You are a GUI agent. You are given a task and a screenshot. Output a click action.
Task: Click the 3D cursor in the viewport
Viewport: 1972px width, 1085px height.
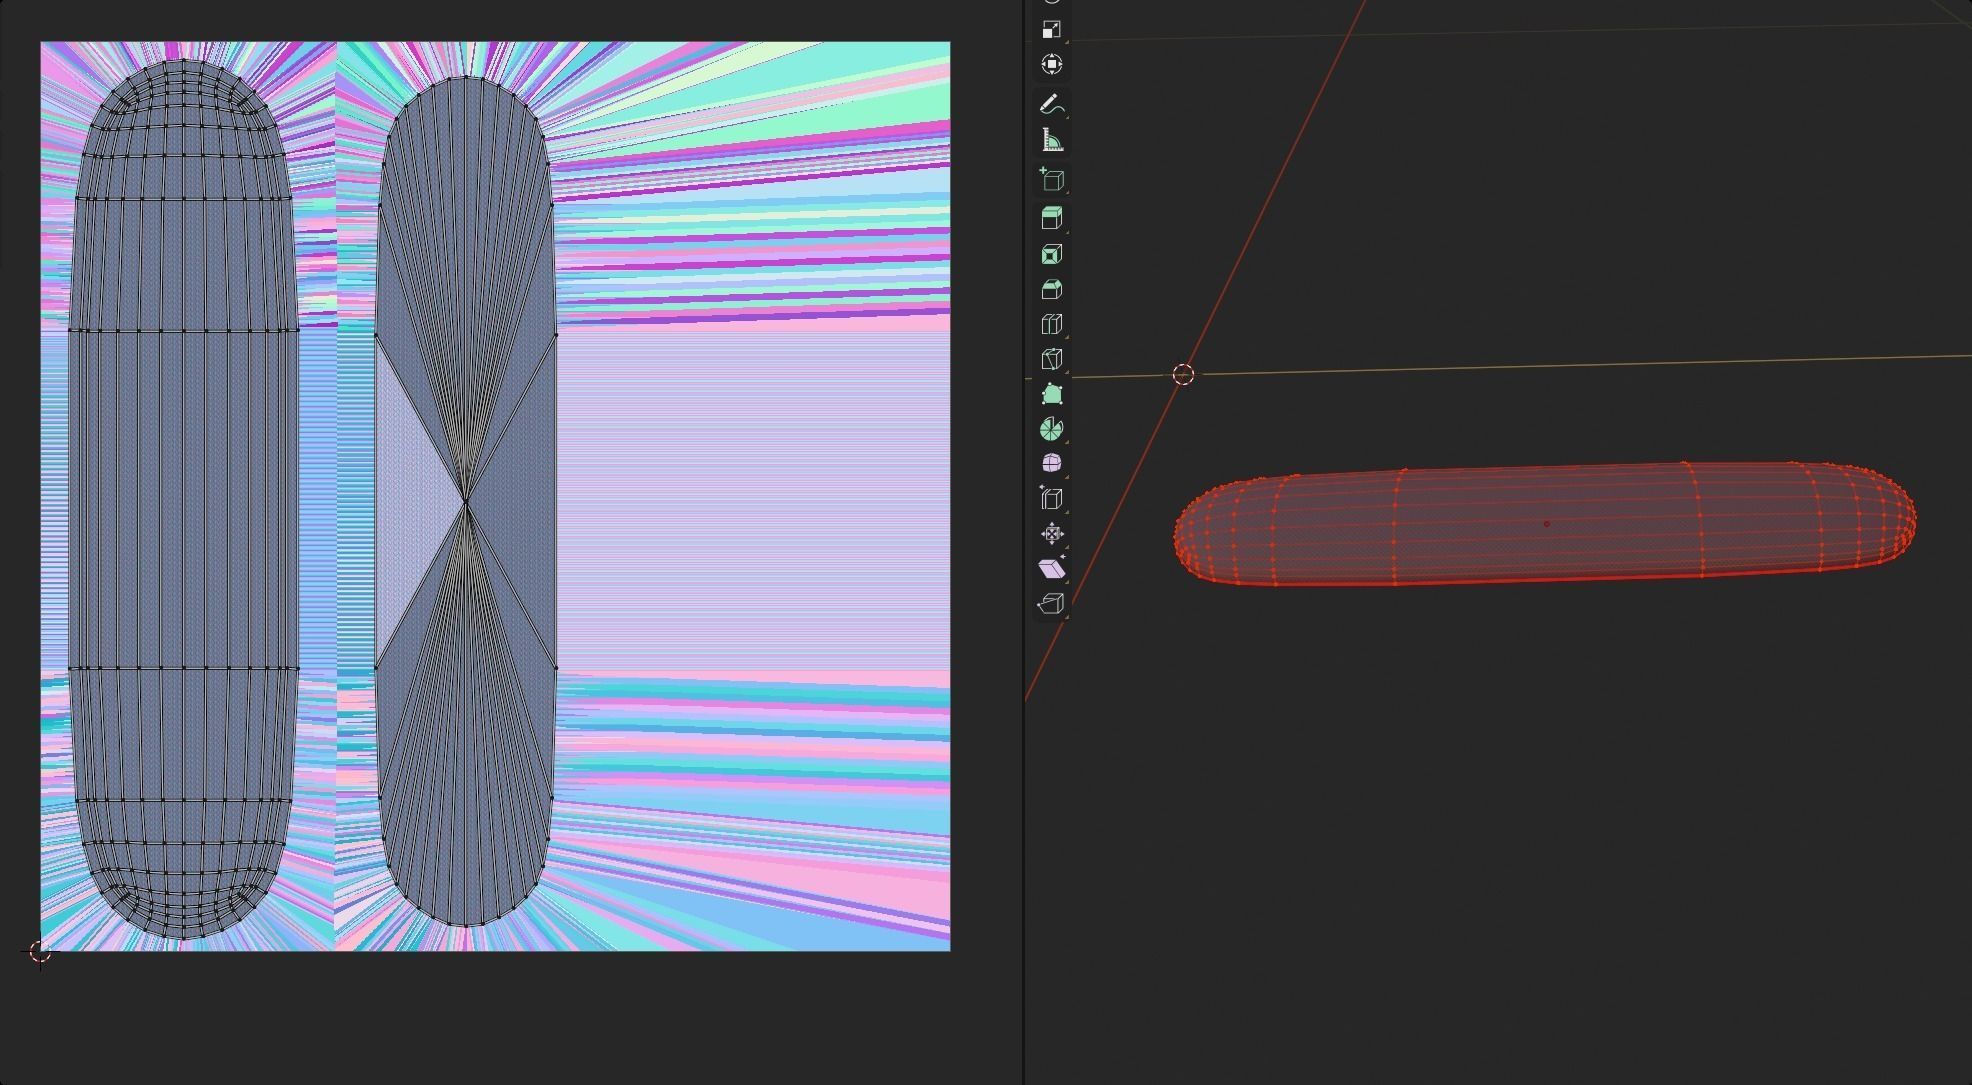tap(1183, 375)
